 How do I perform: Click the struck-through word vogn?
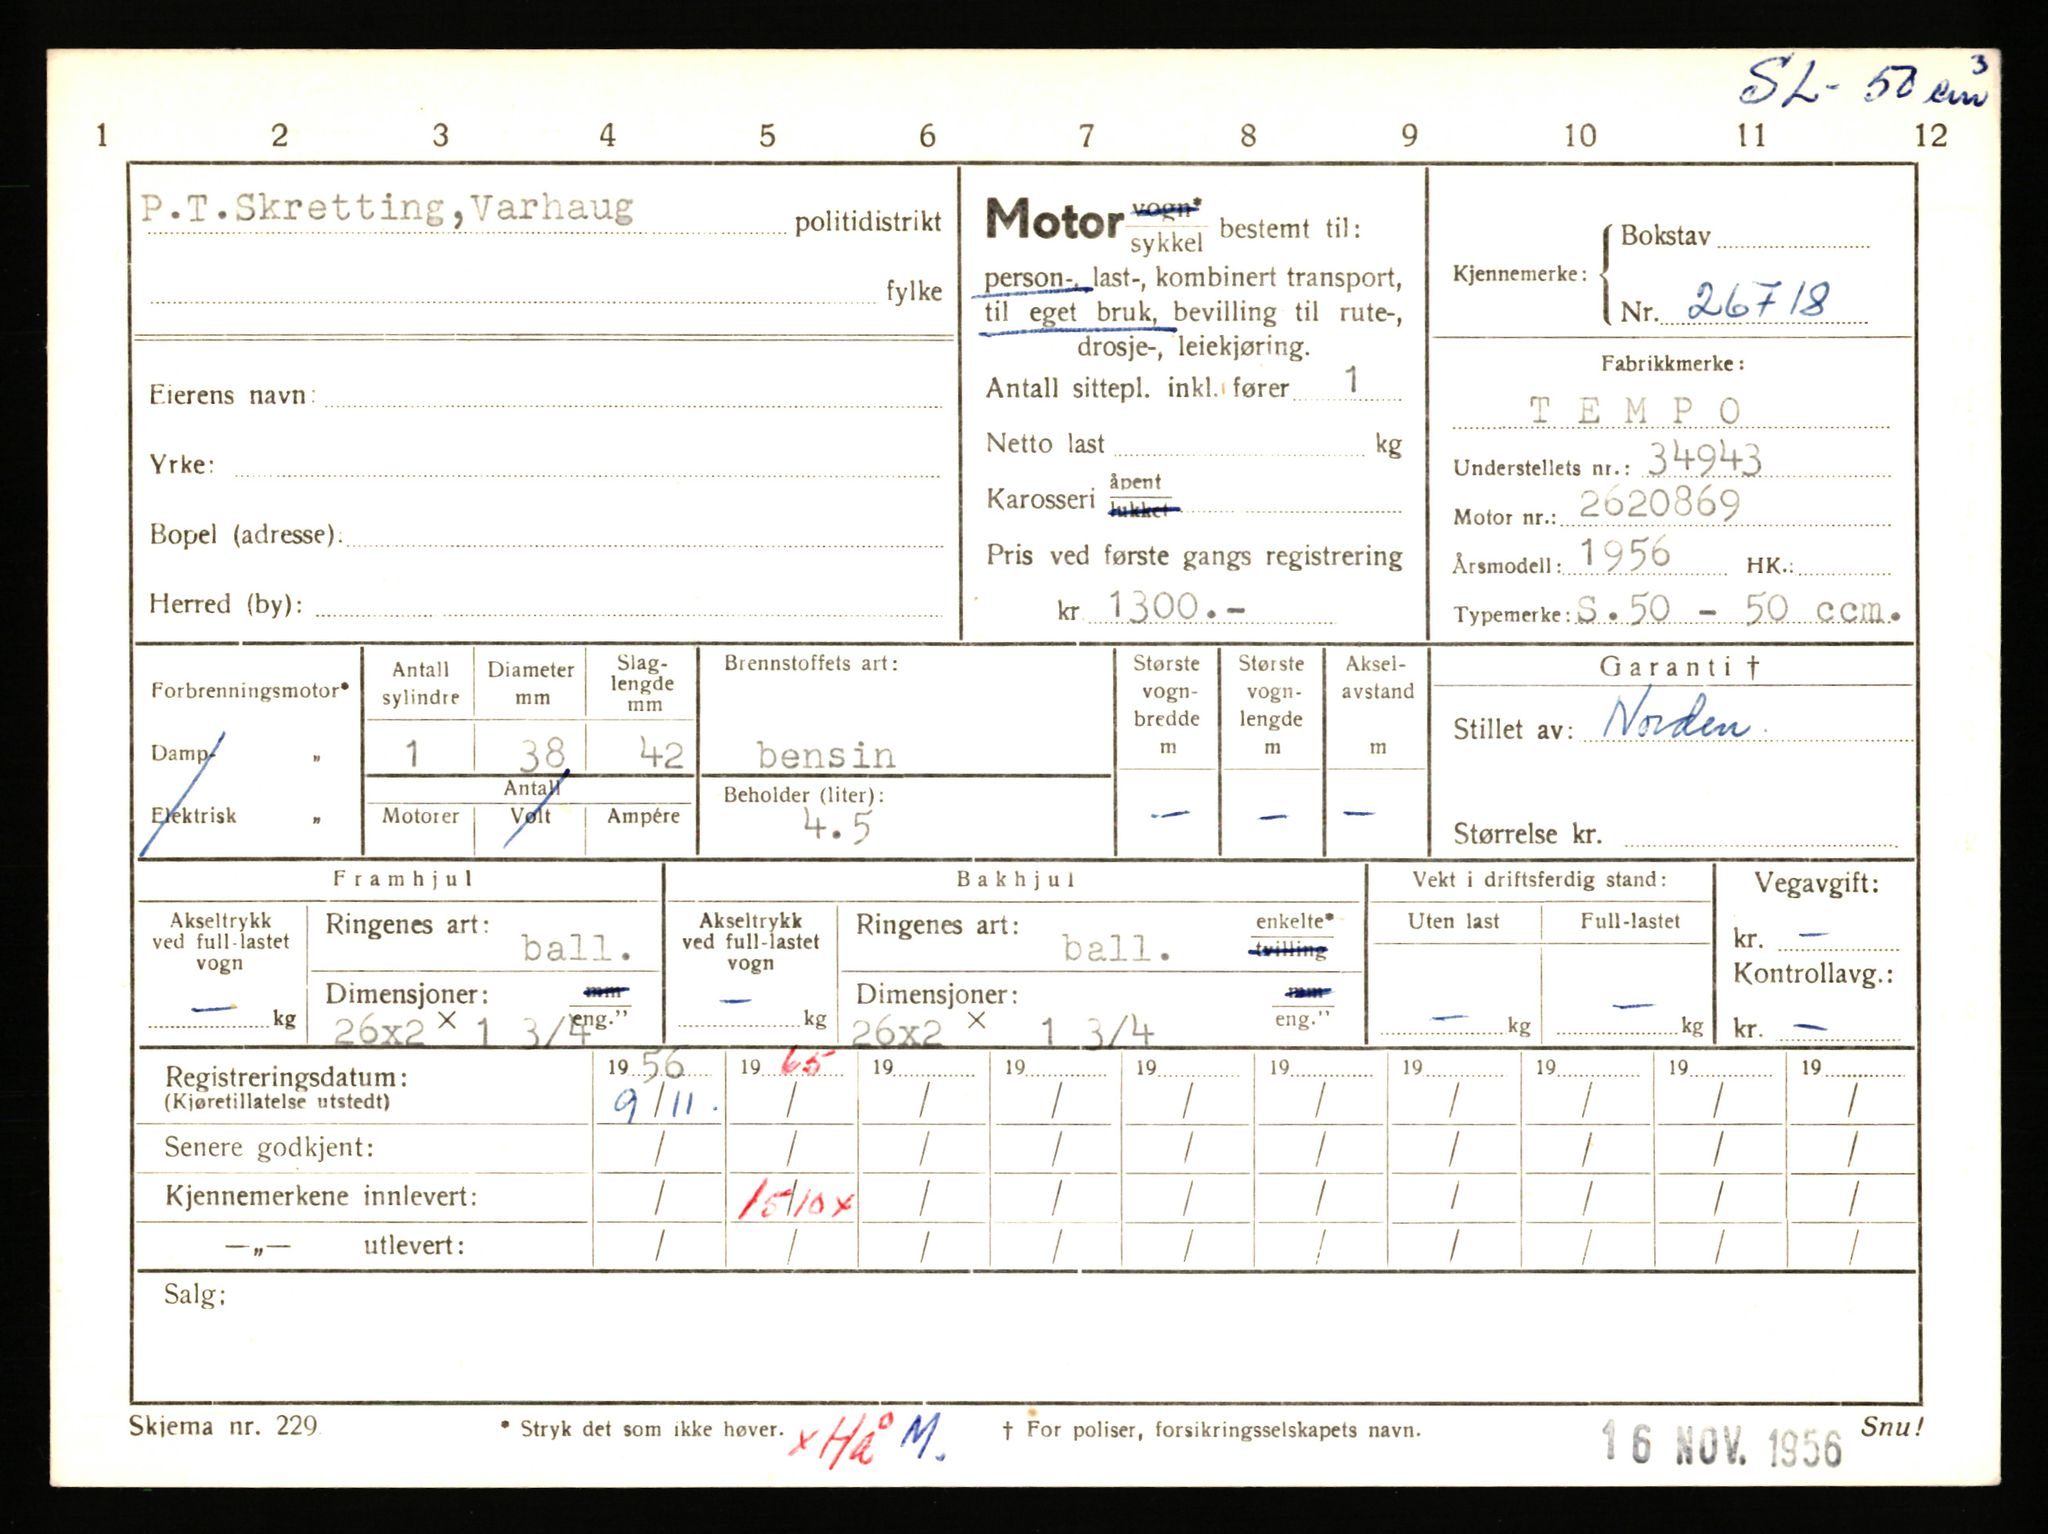[1165, 208]
